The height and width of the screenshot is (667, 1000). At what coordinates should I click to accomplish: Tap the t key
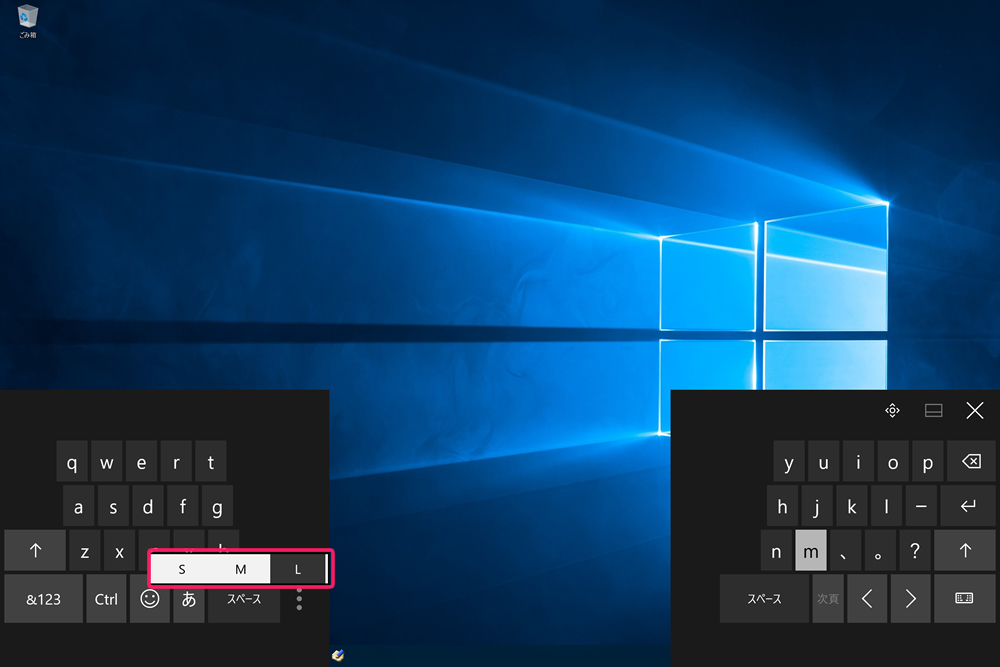[210, 462]
